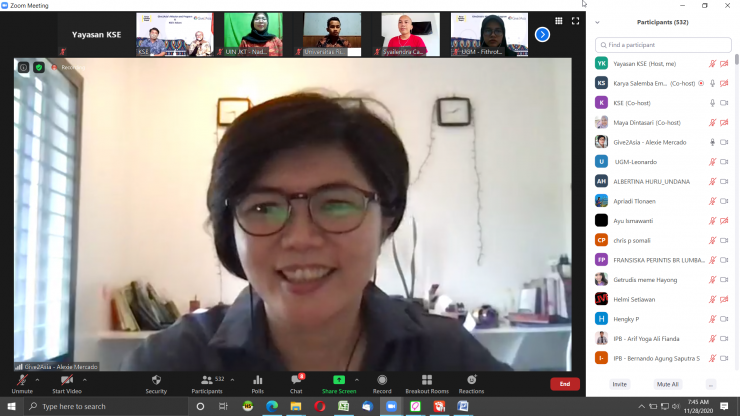The width and height of the screenshot is (740, 416).
Task: Select chris p somali in the participant list
Action: click(x=662, y=240)
